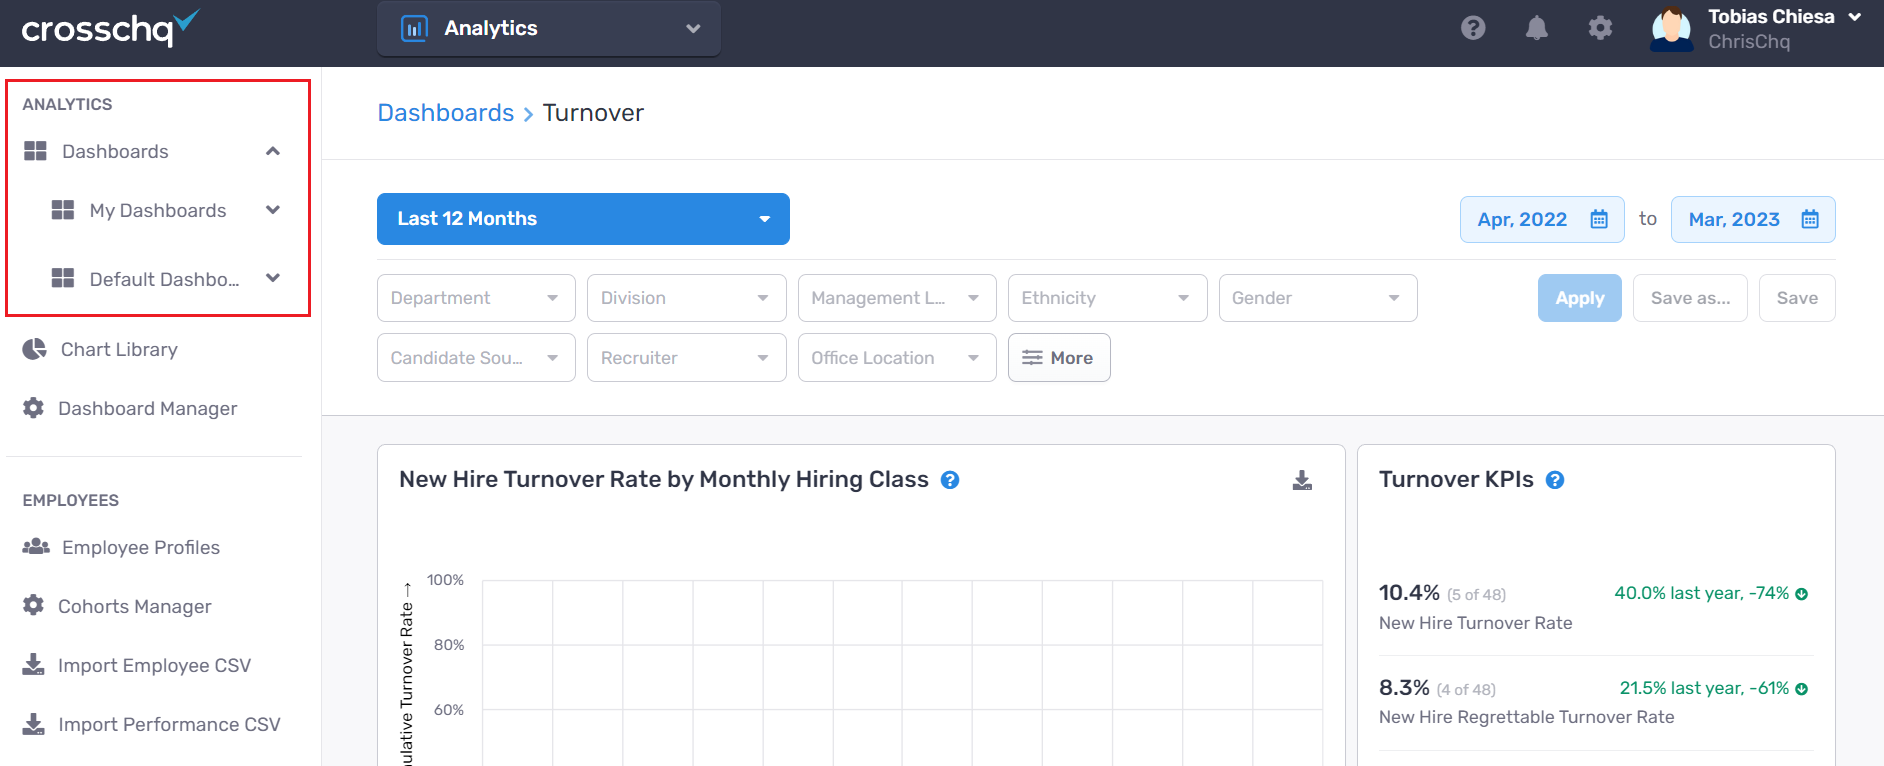Image resolution: width=1884 pixels, height=766 pixels.
Task: Open the Division filter dropdown
Action: point(686,298)
